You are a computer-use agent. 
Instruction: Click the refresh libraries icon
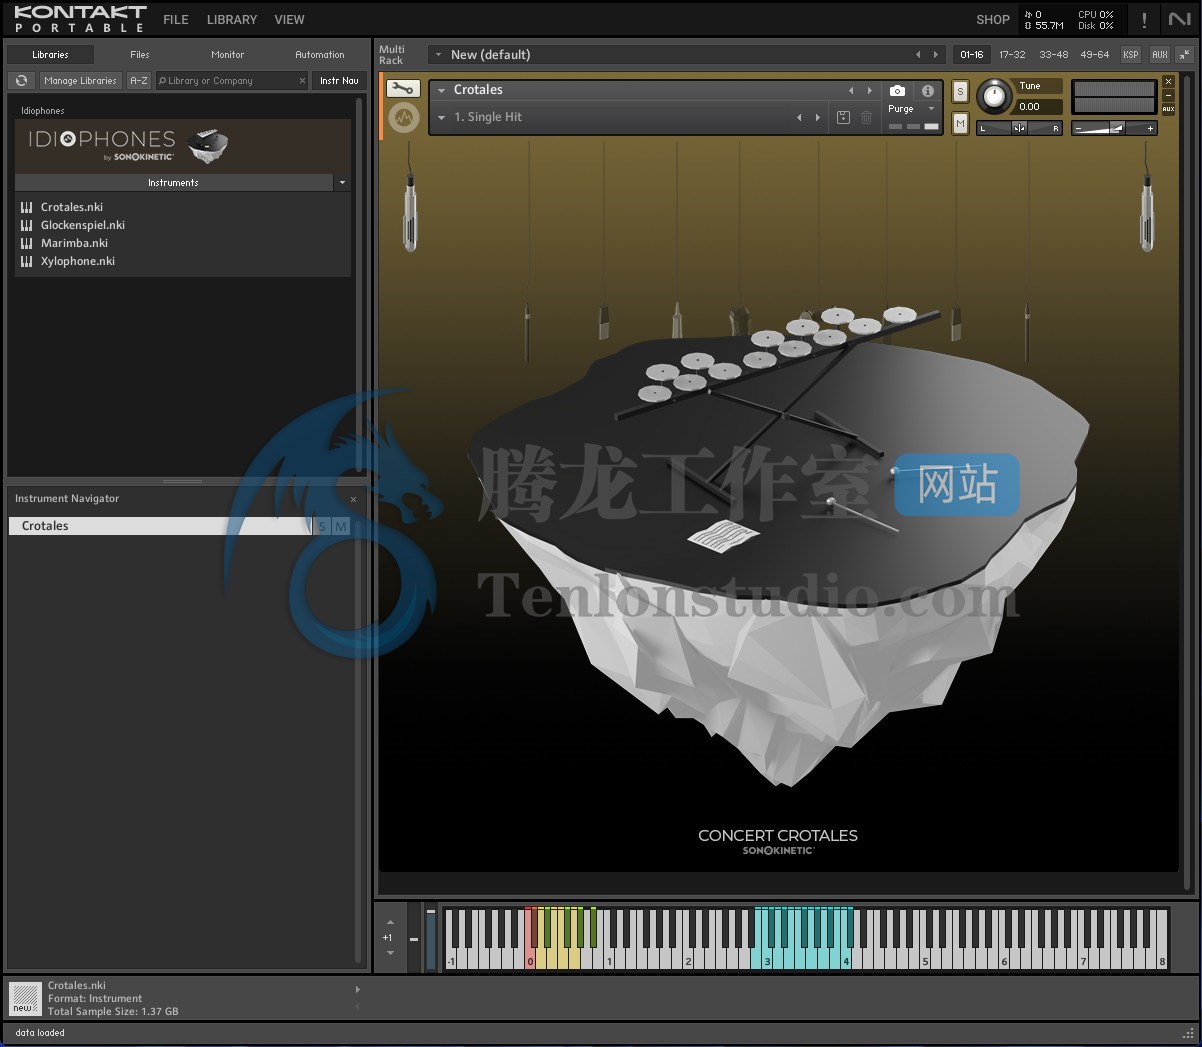click(22, 81)
